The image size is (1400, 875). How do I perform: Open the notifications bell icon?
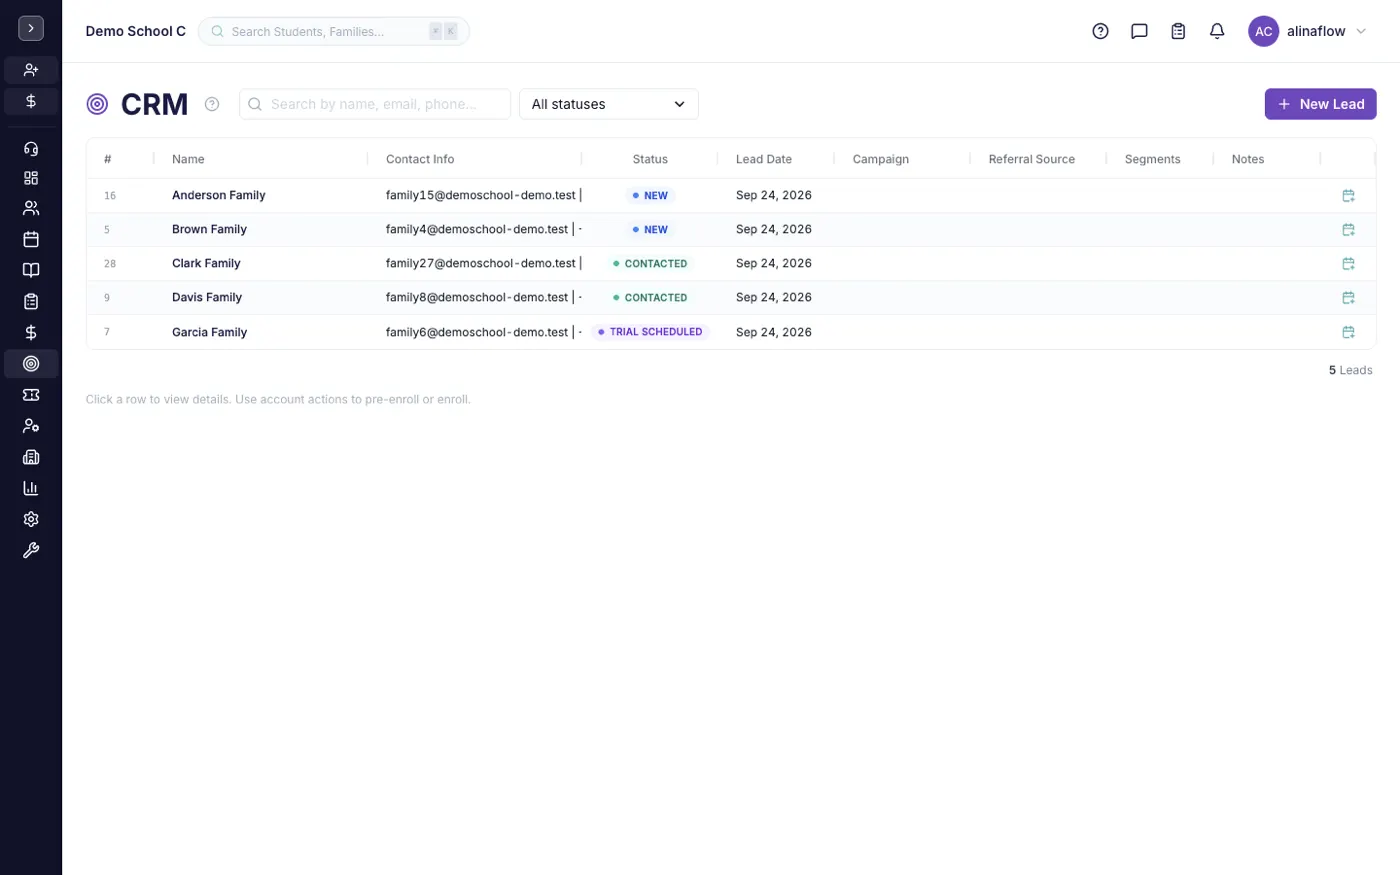(x=1217, y=31)
